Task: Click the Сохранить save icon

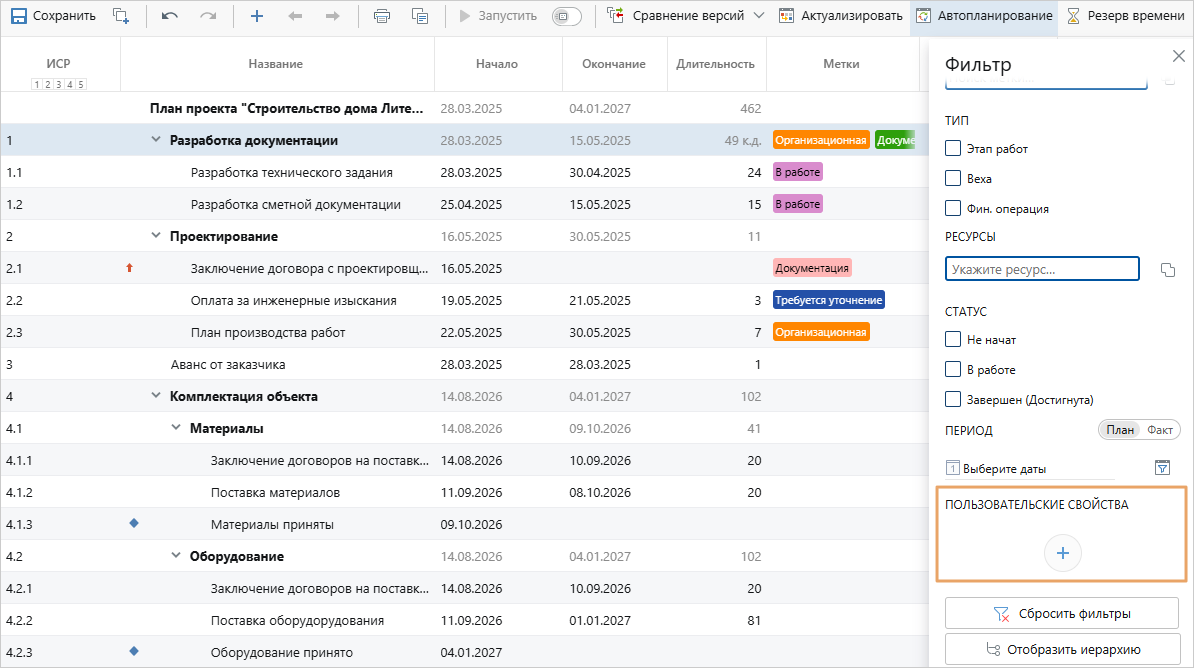Action: pos(18,15)
